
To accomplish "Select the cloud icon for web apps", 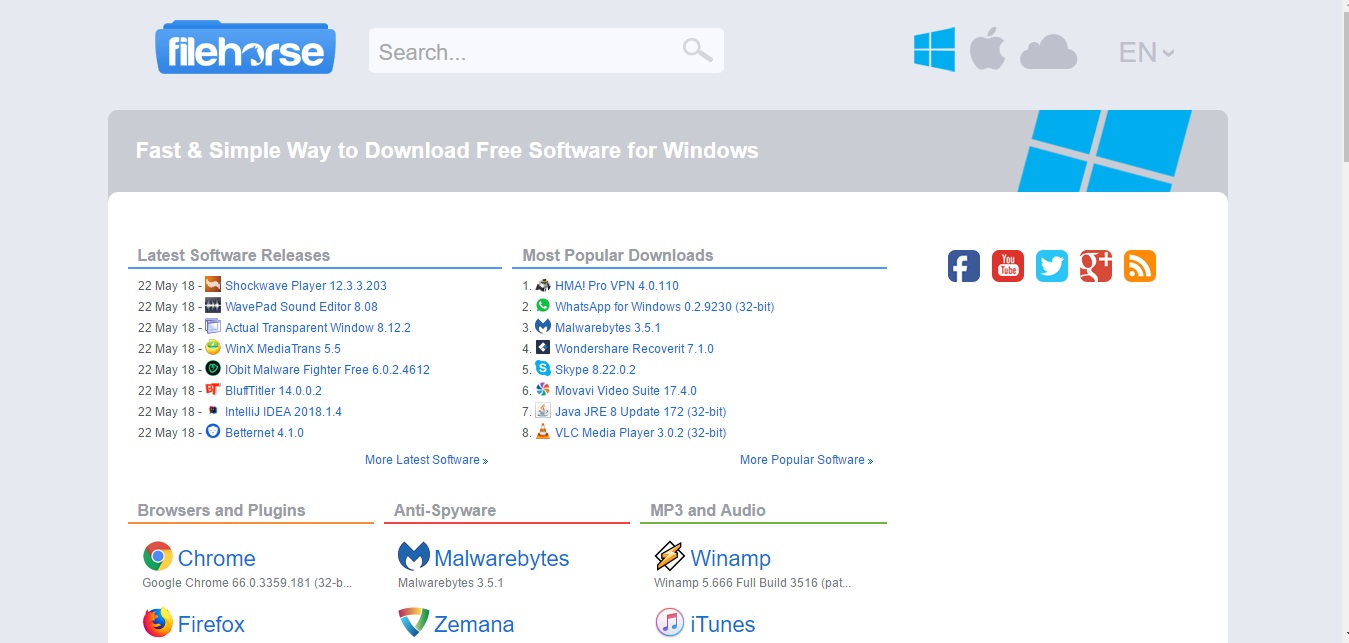I will coord(1047,50).
